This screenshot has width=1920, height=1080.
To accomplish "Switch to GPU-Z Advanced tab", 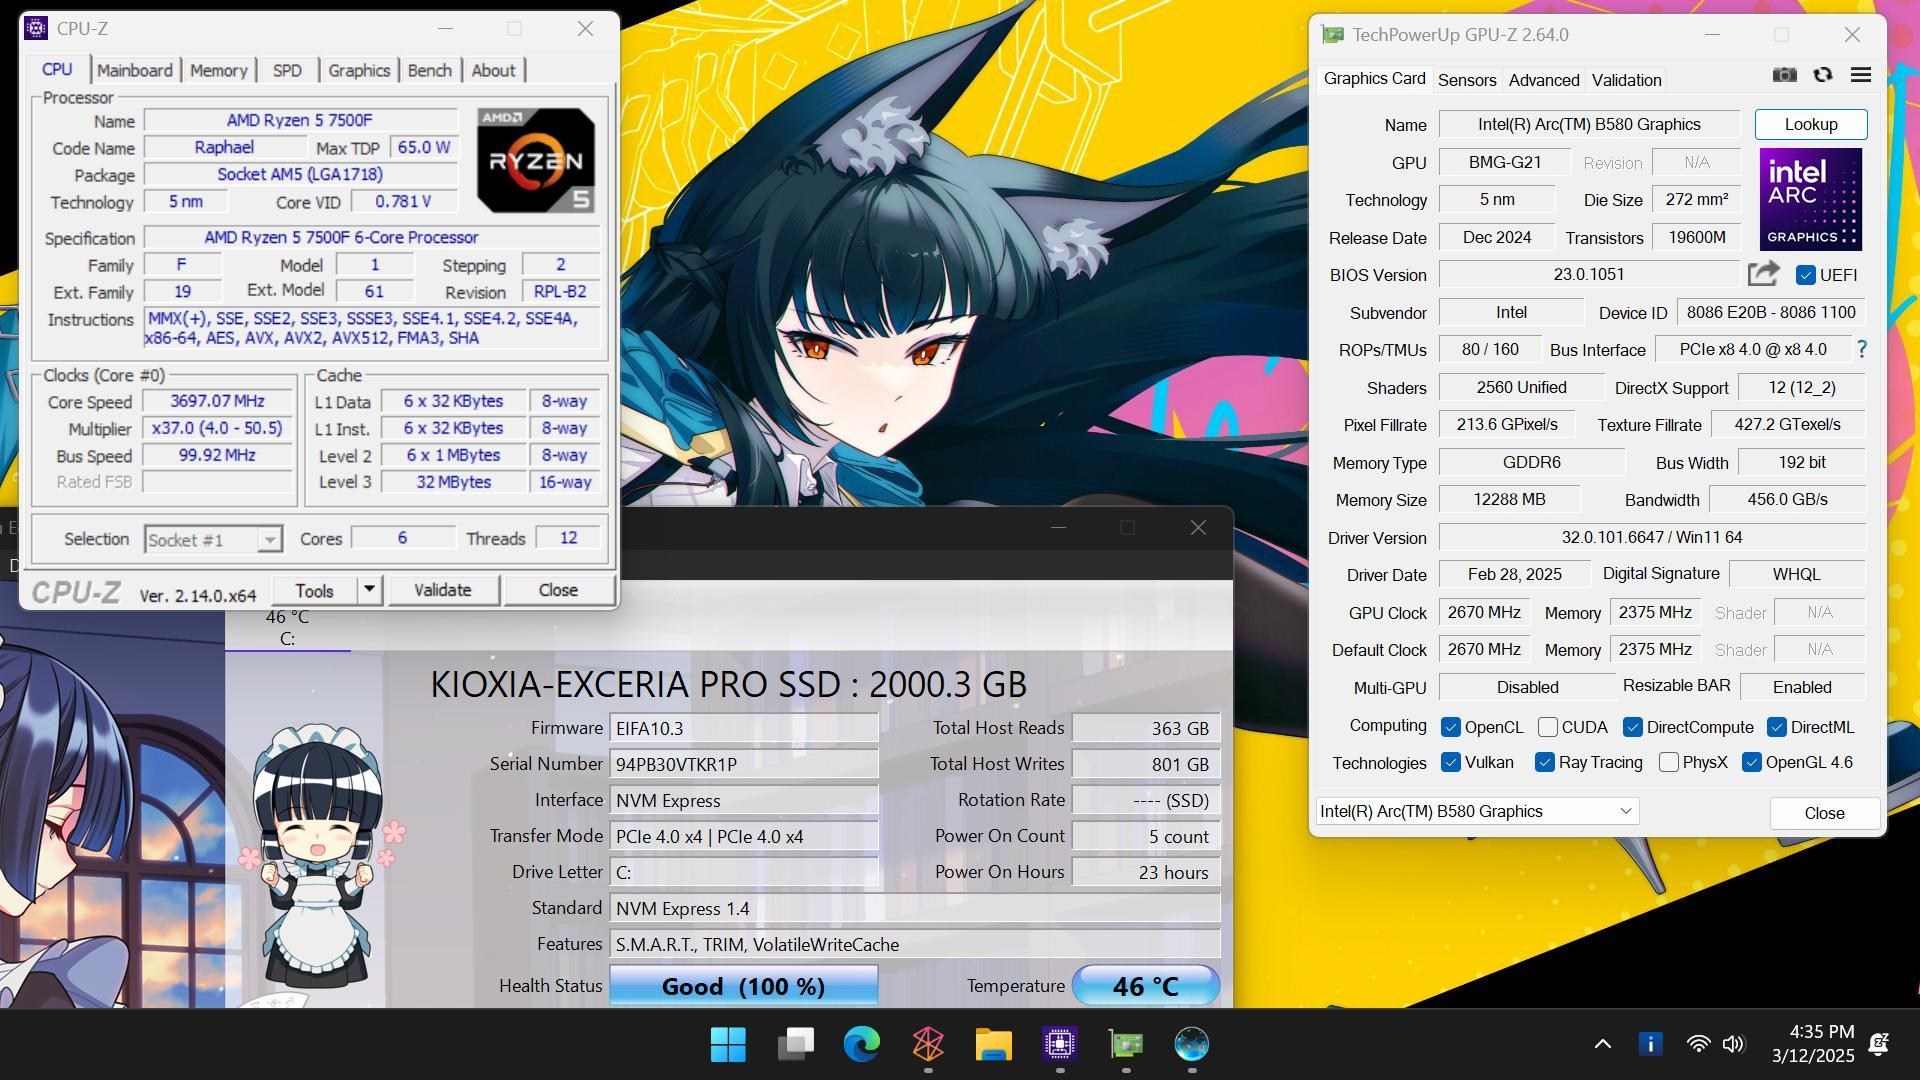I will (1543, 80).
